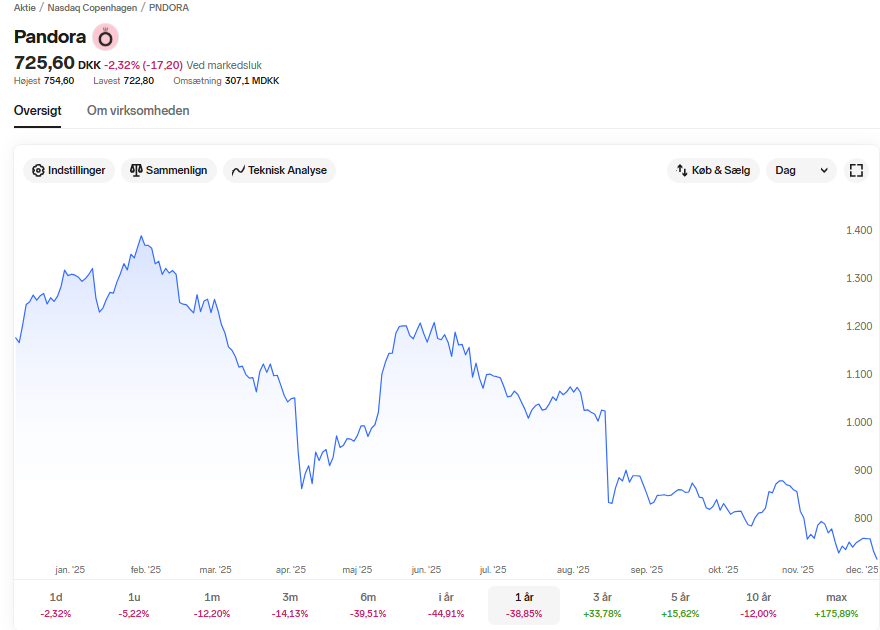Select the 3 år time range
880x630 pixels.
pos(602,605)
